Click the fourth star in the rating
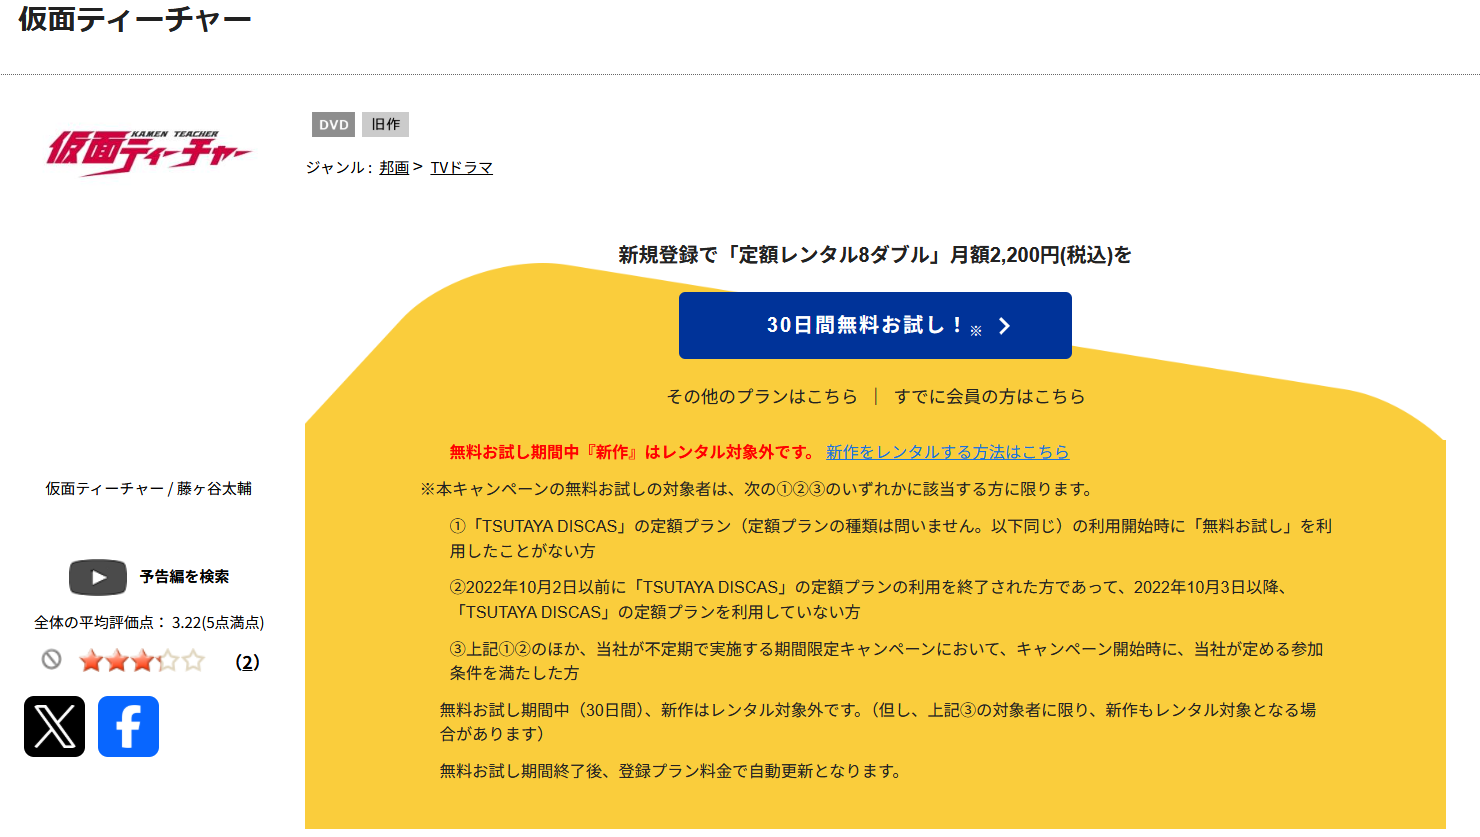Screen dimensions: 1480x837 tap(168, 661)
